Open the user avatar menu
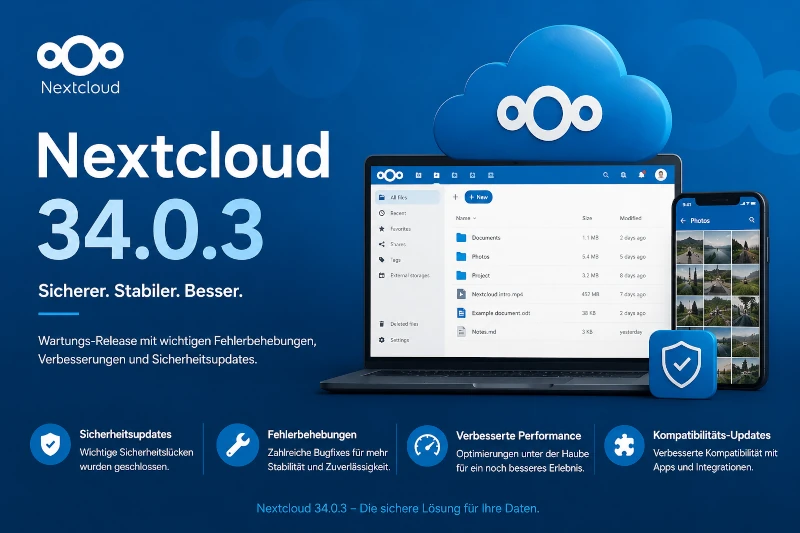 [661, 175]
